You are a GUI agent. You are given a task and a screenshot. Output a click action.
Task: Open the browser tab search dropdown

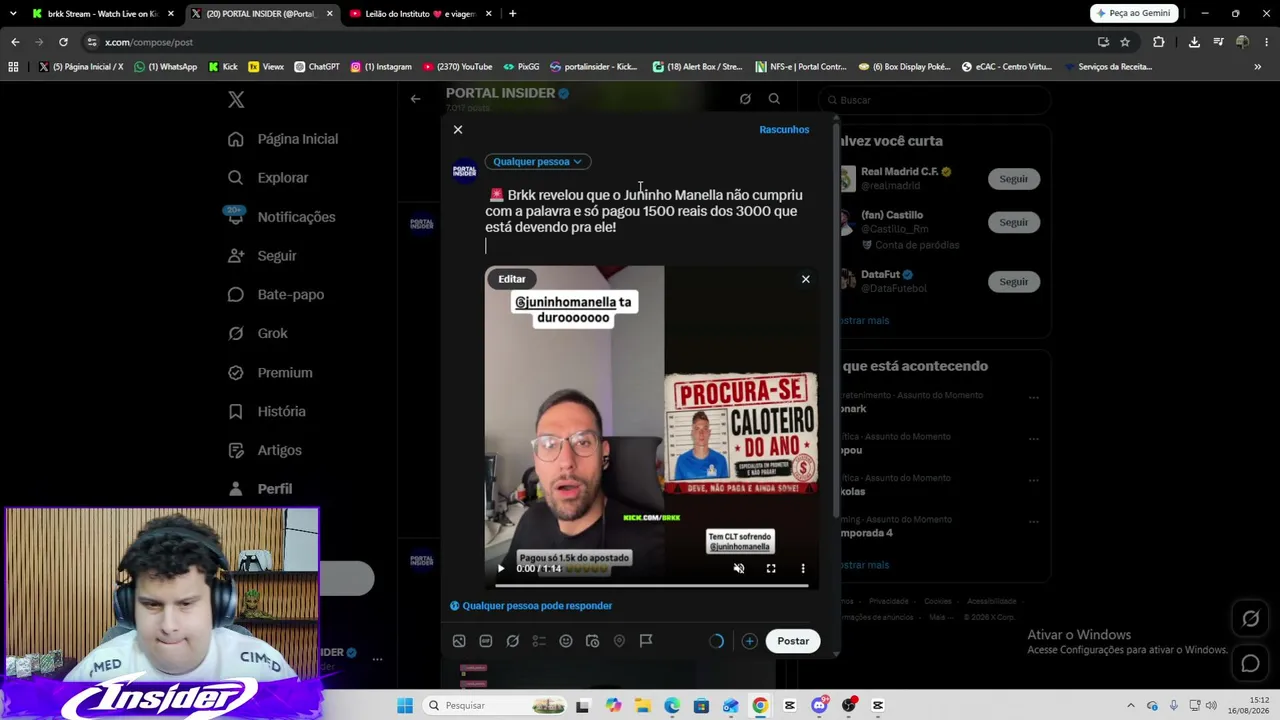13,14
